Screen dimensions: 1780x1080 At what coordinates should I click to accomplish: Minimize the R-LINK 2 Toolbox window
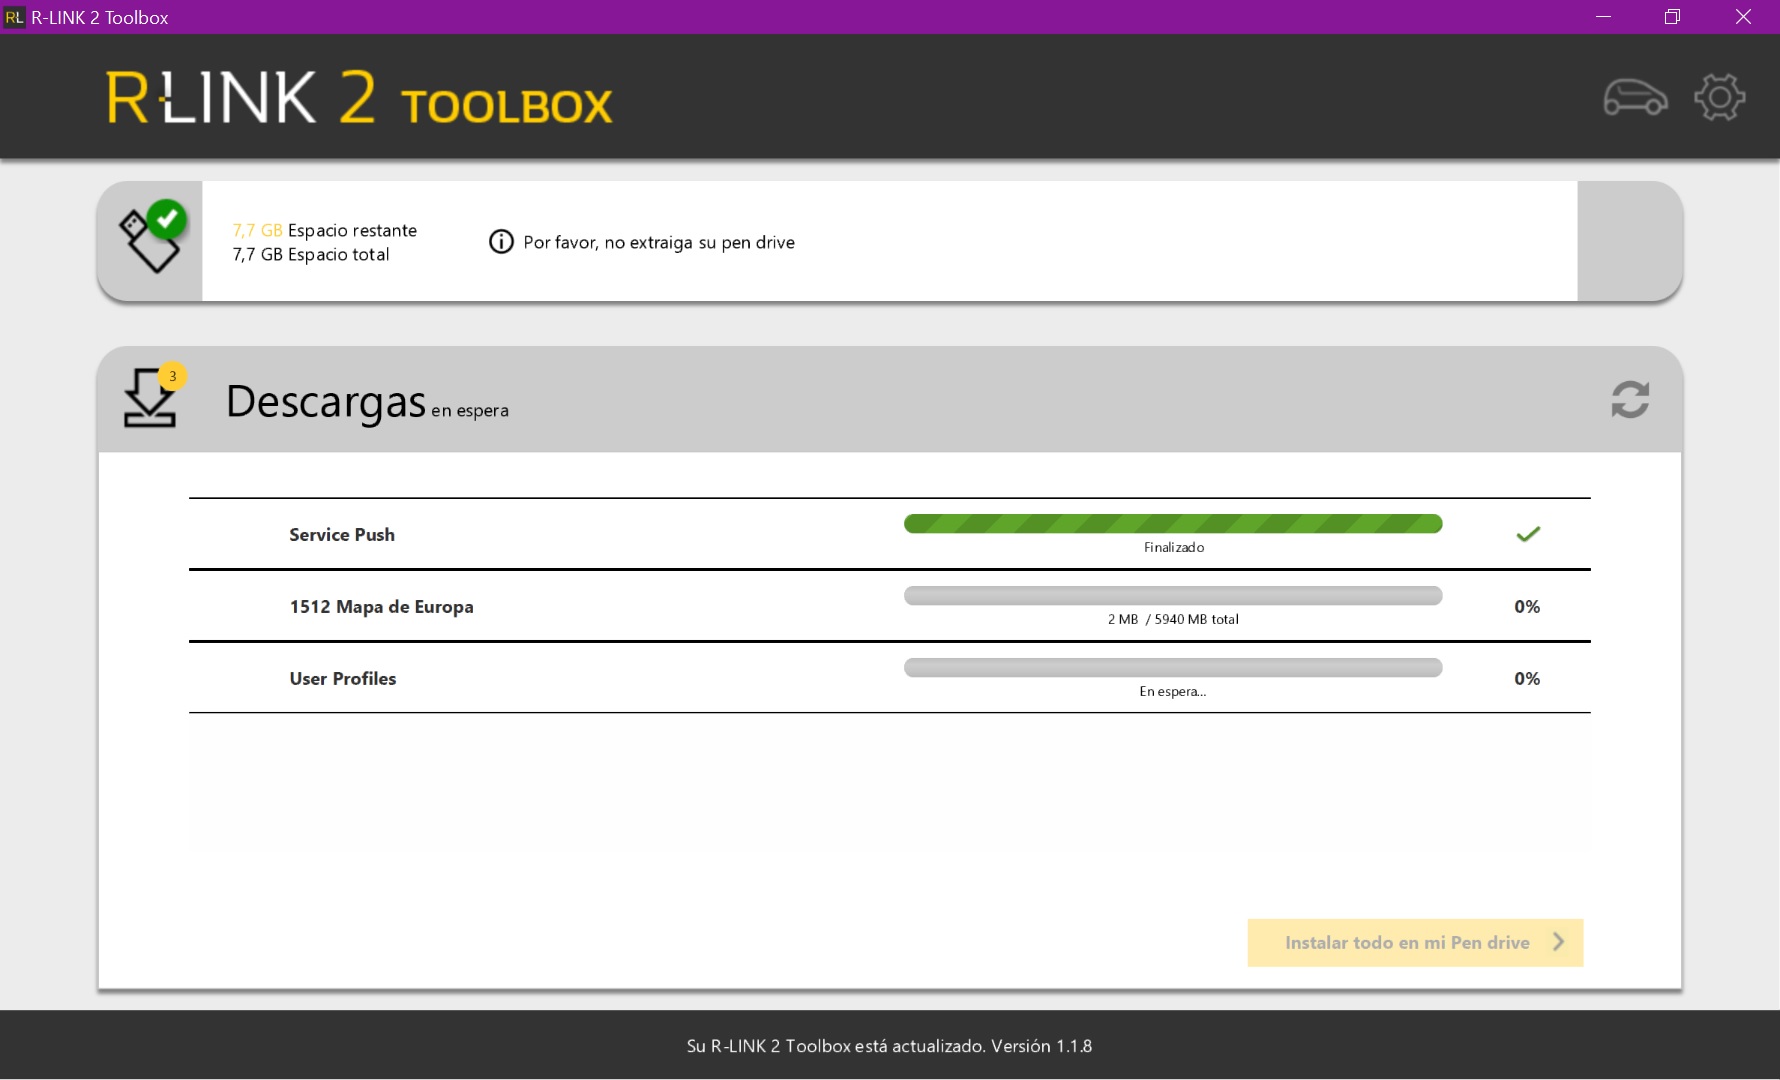[x=1603, y=17]
